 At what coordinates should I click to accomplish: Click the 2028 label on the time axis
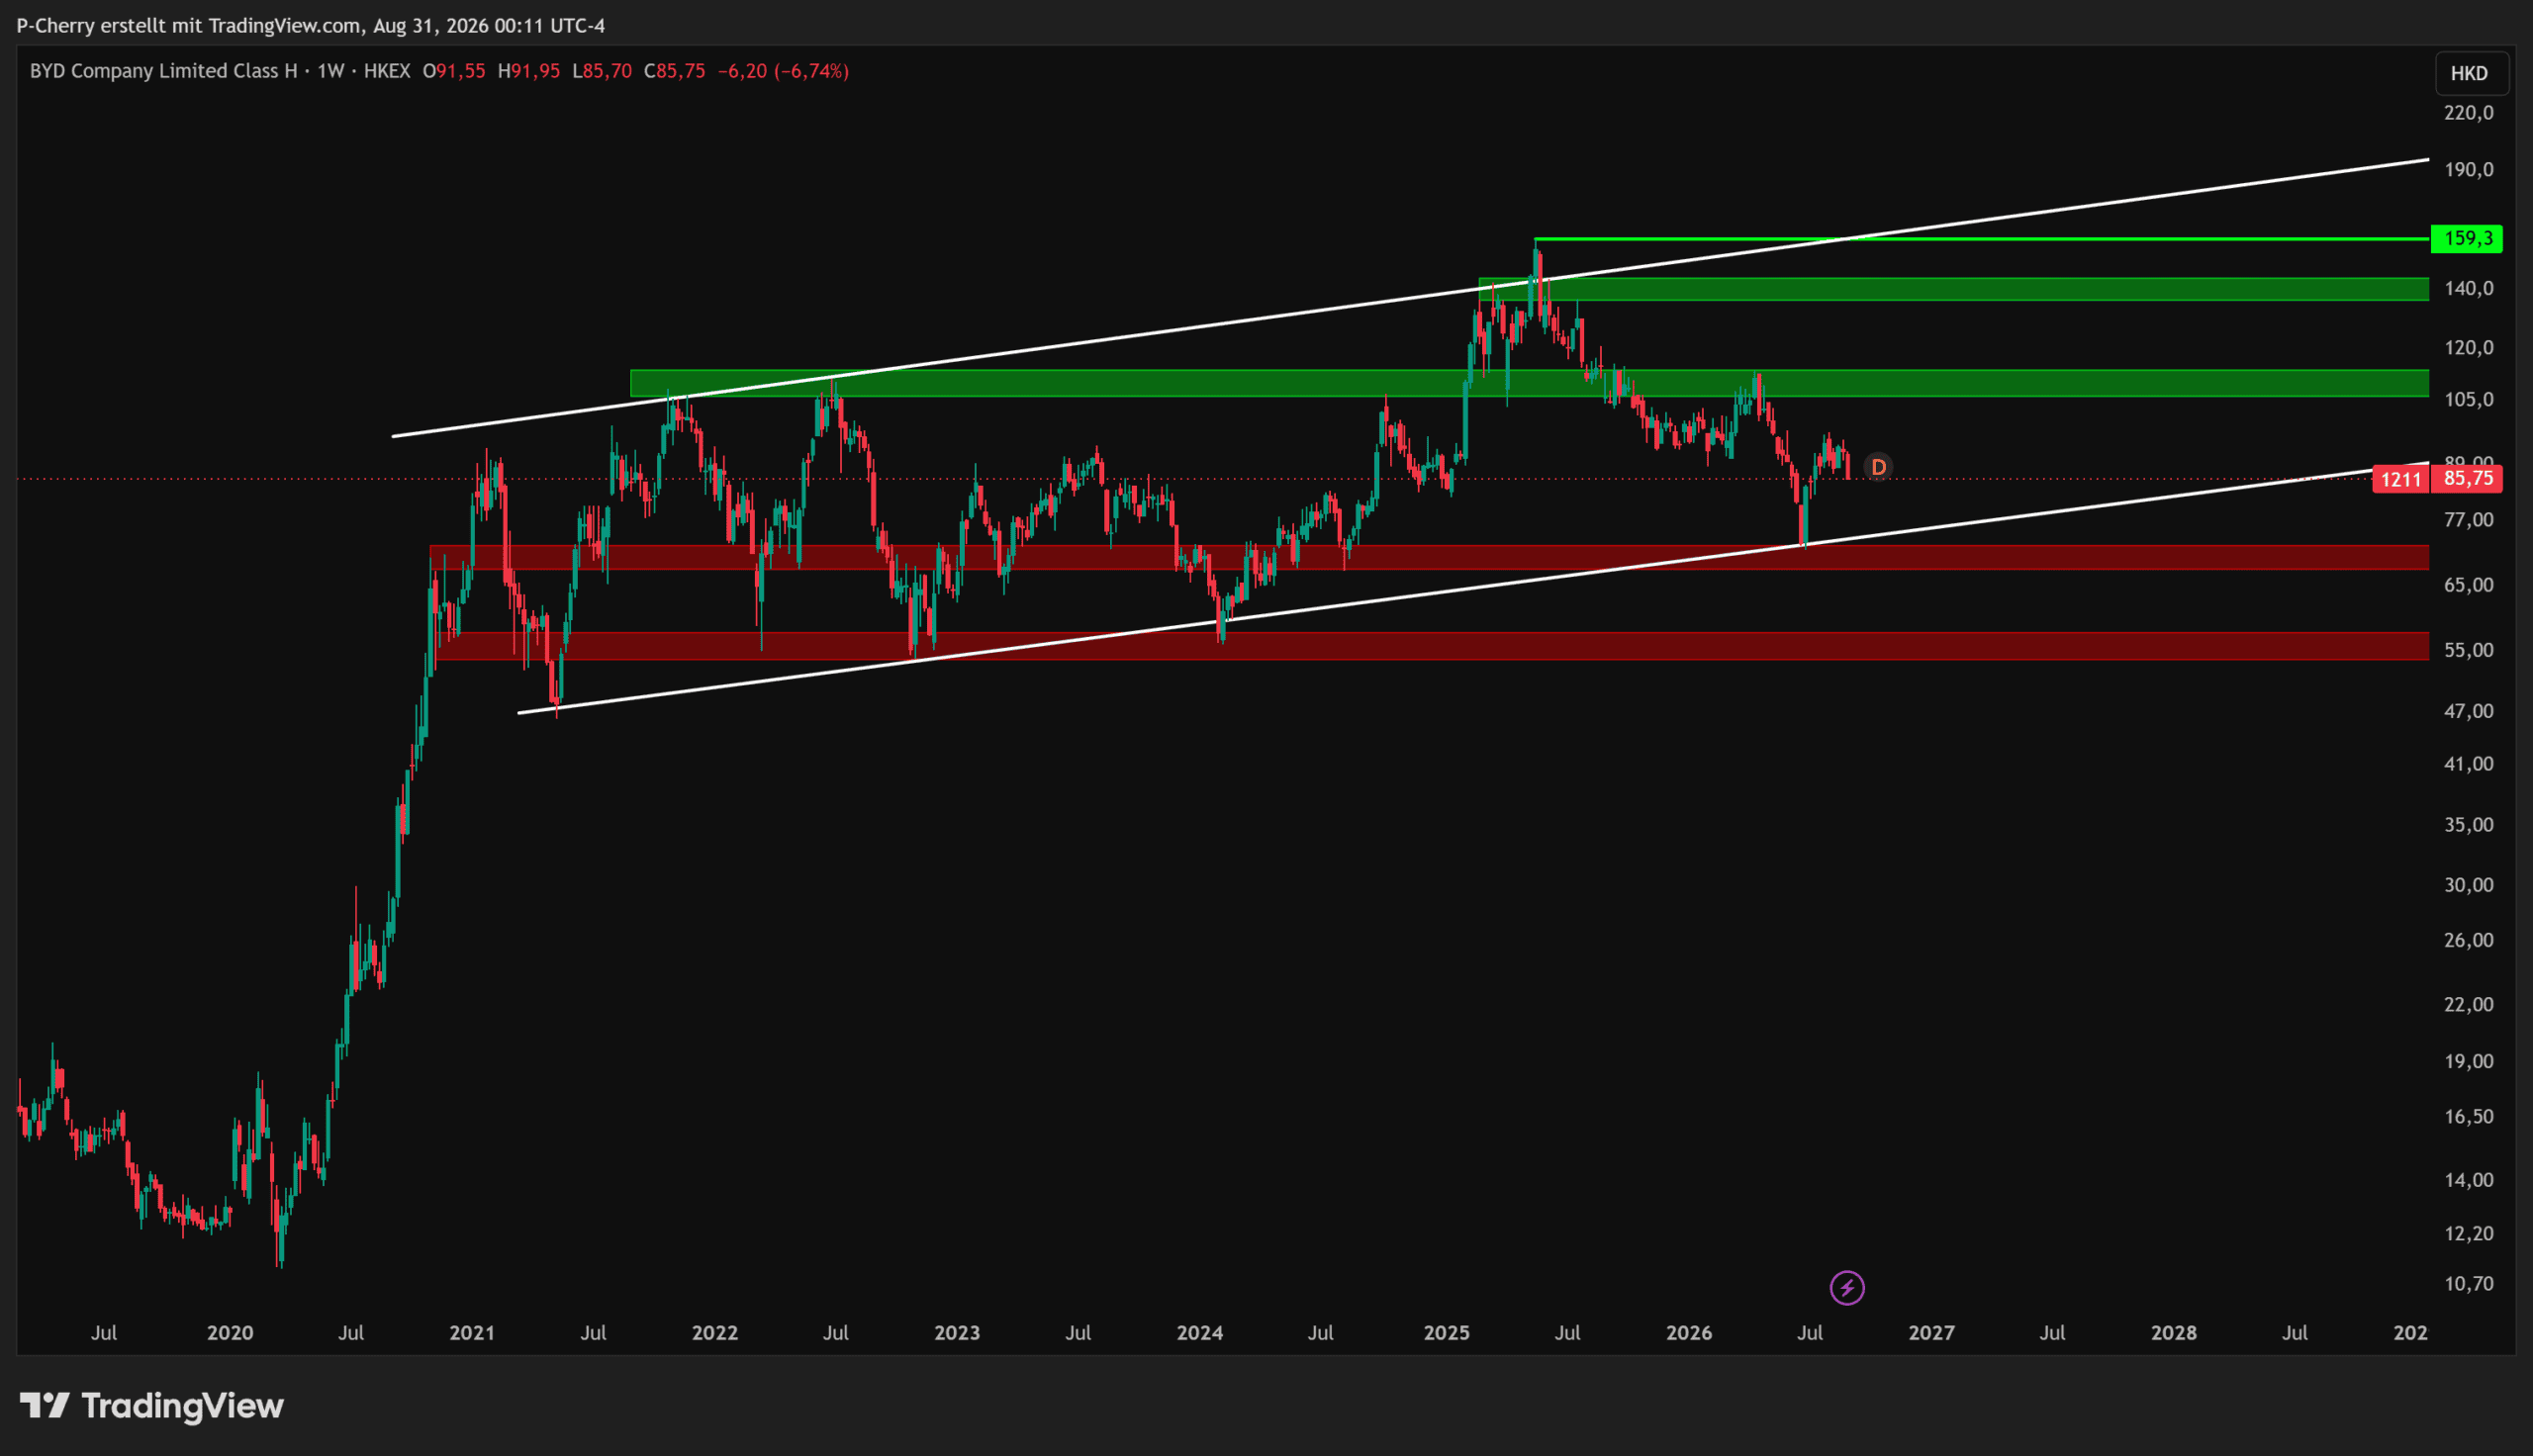pos(2174,1332)
